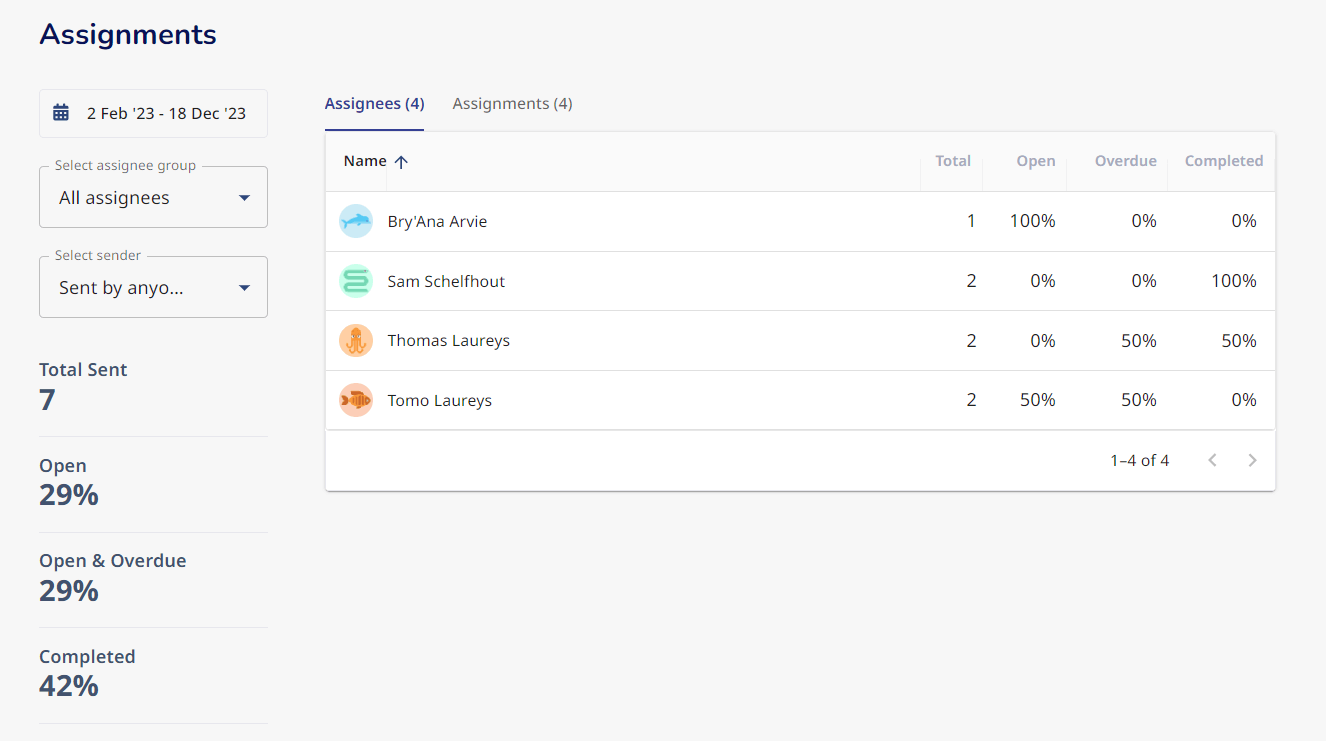Screen dimensions: 1326x741
Task: Click the previous page chevron in pagination
Action: (1212, 459)
